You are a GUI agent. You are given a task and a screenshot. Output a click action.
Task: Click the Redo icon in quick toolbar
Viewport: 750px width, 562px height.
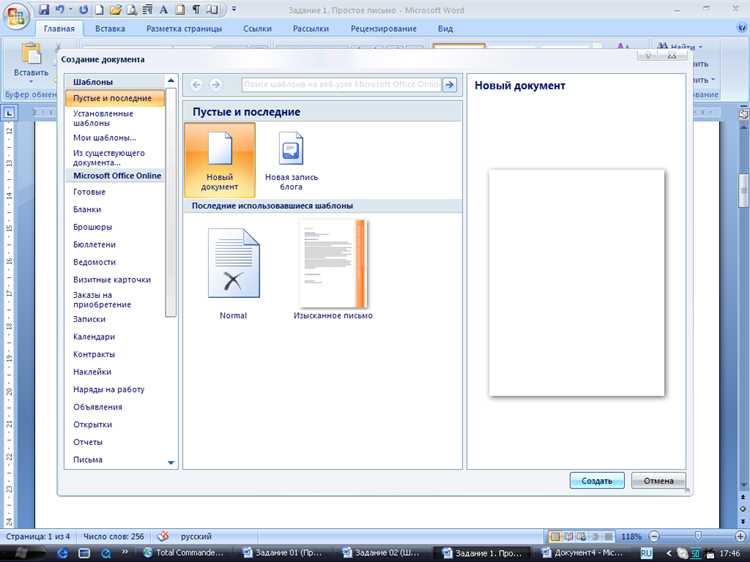[84, 9]
